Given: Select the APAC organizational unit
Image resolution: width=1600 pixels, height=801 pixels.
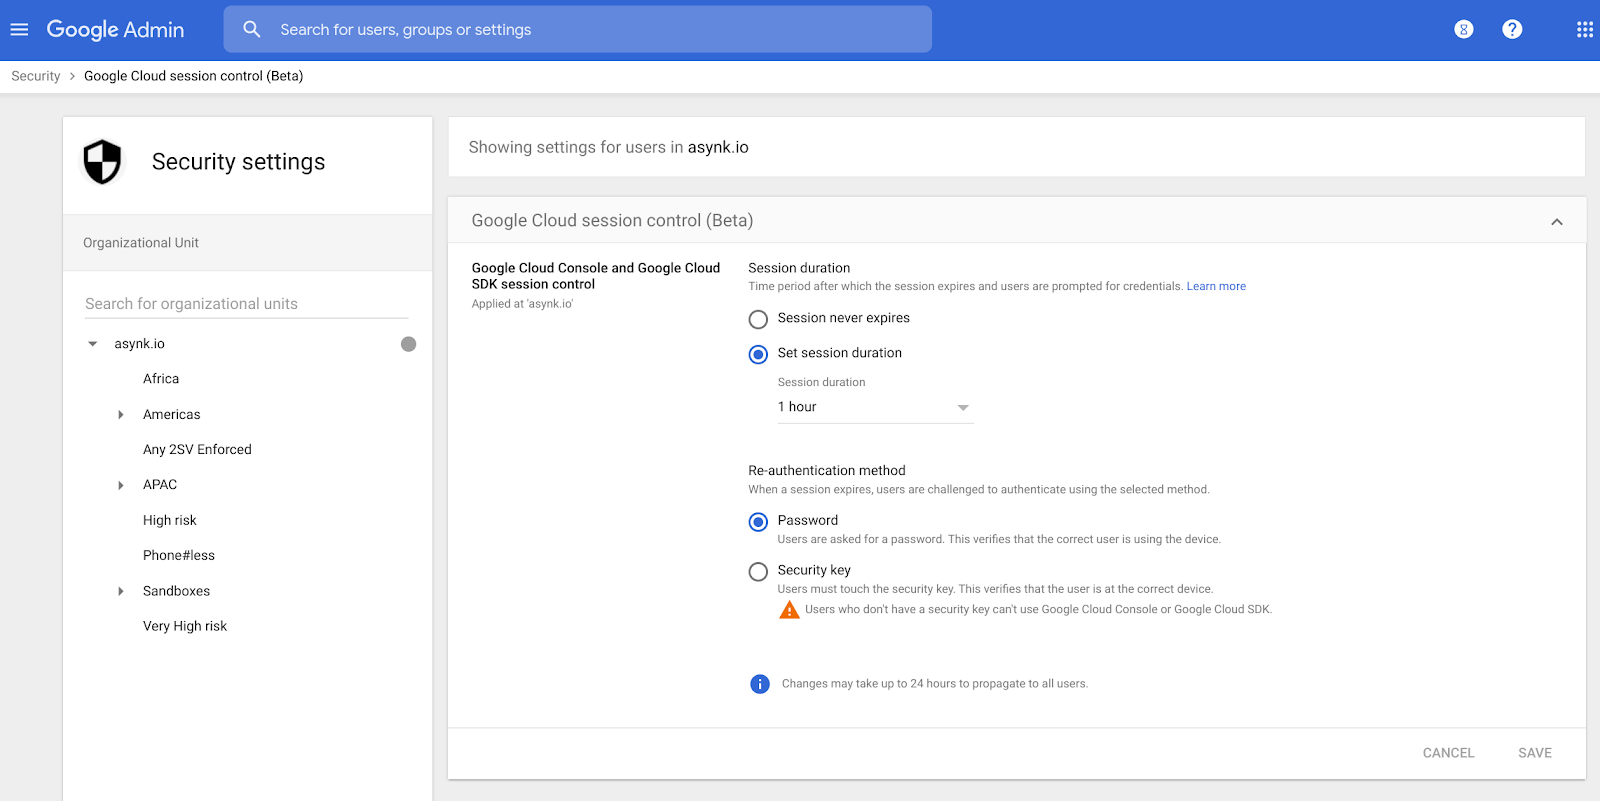Looking at the screenshot, I should (160, 485).
